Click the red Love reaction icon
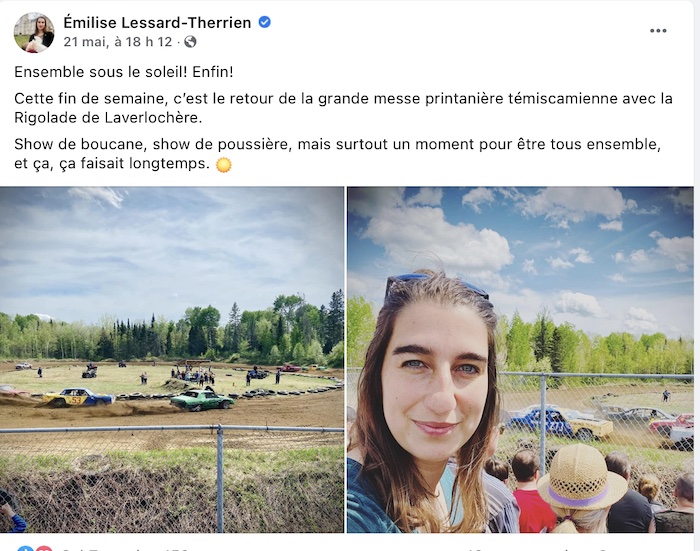 pyautogui.click(x=44, y=548)
